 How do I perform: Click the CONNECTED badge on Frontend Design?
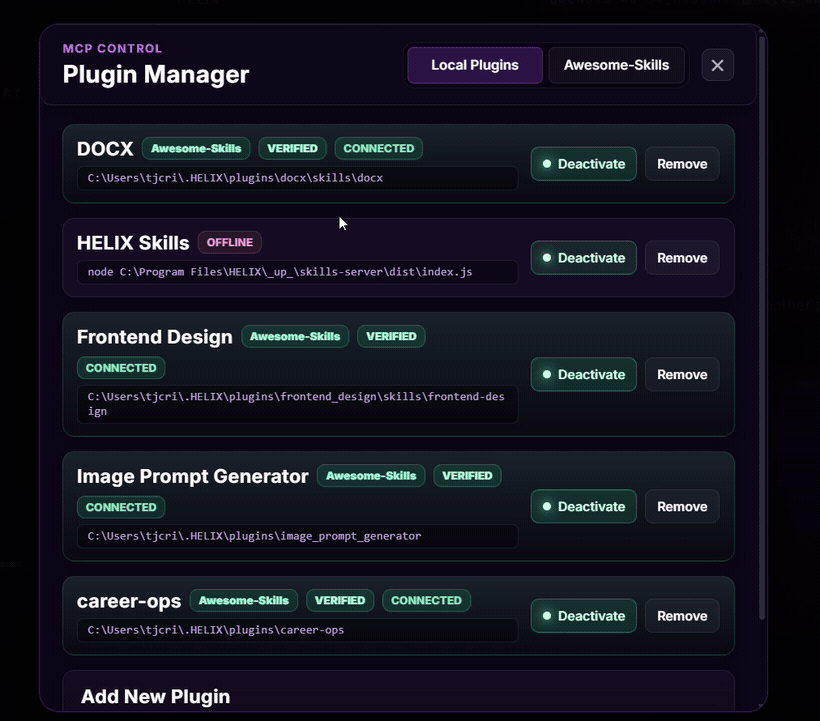(x=121, y=368)
